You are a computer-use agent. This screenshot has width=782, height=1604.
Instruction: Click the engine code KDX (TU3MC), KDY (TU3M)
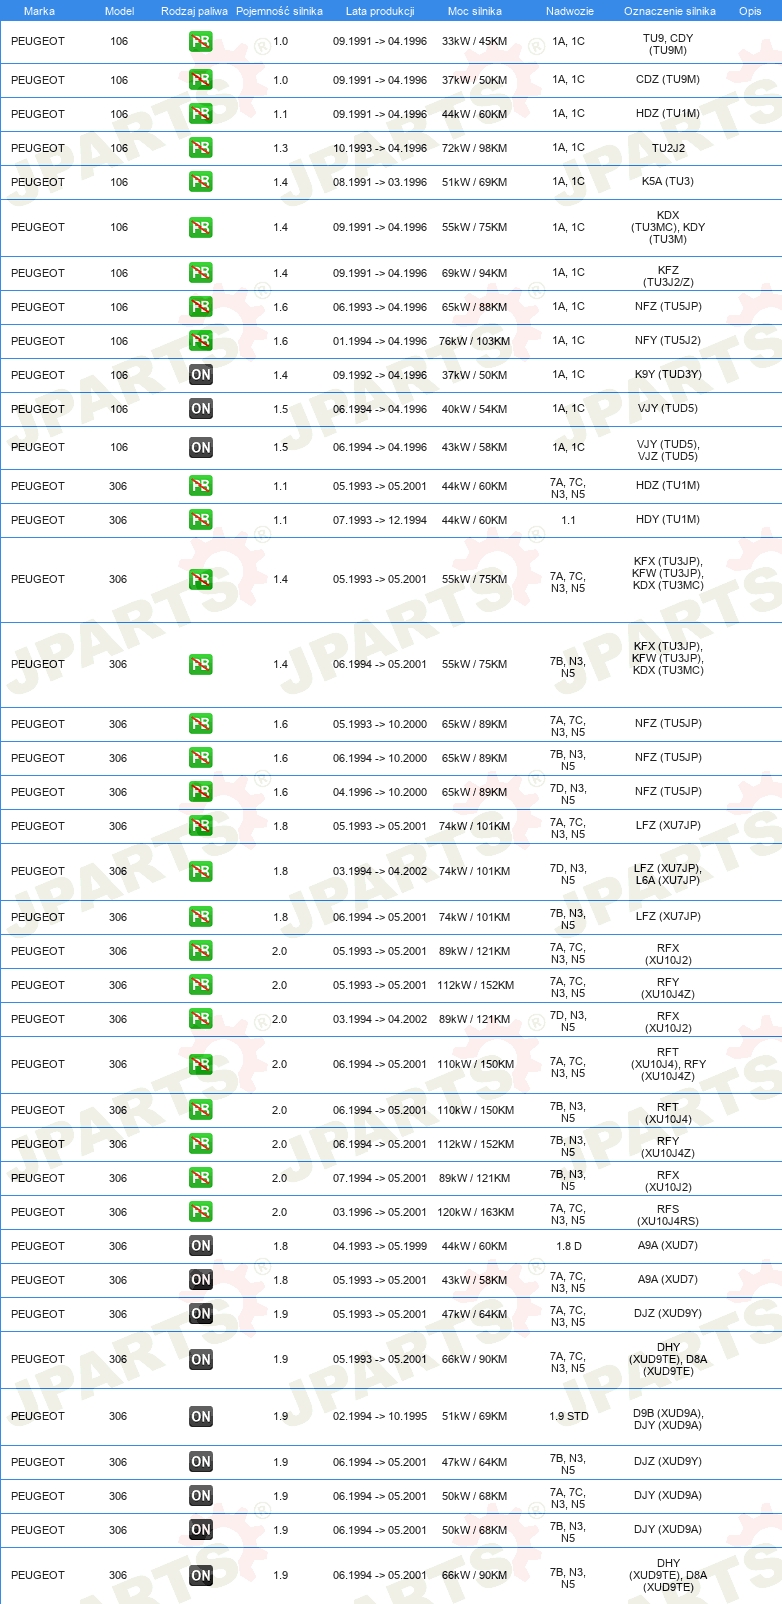(x=668, y=227)
